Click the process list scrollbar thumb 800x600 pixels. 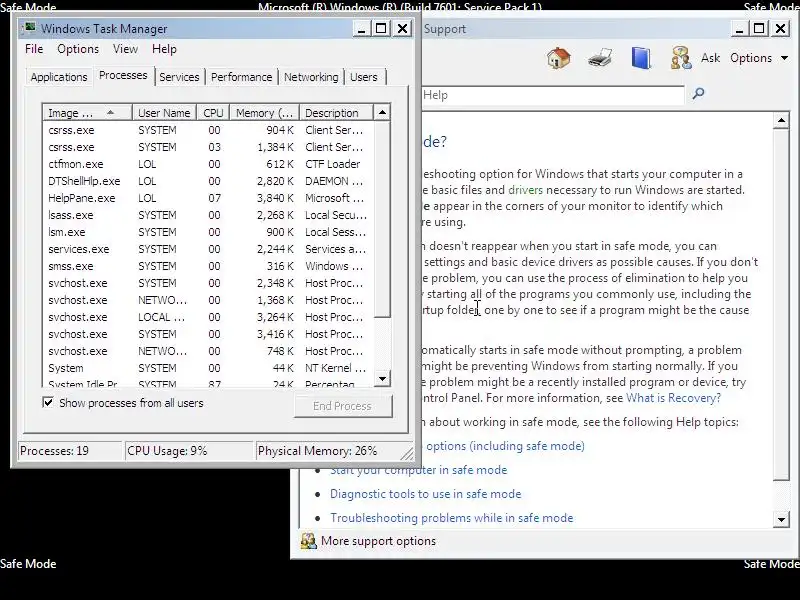[382, 219]
